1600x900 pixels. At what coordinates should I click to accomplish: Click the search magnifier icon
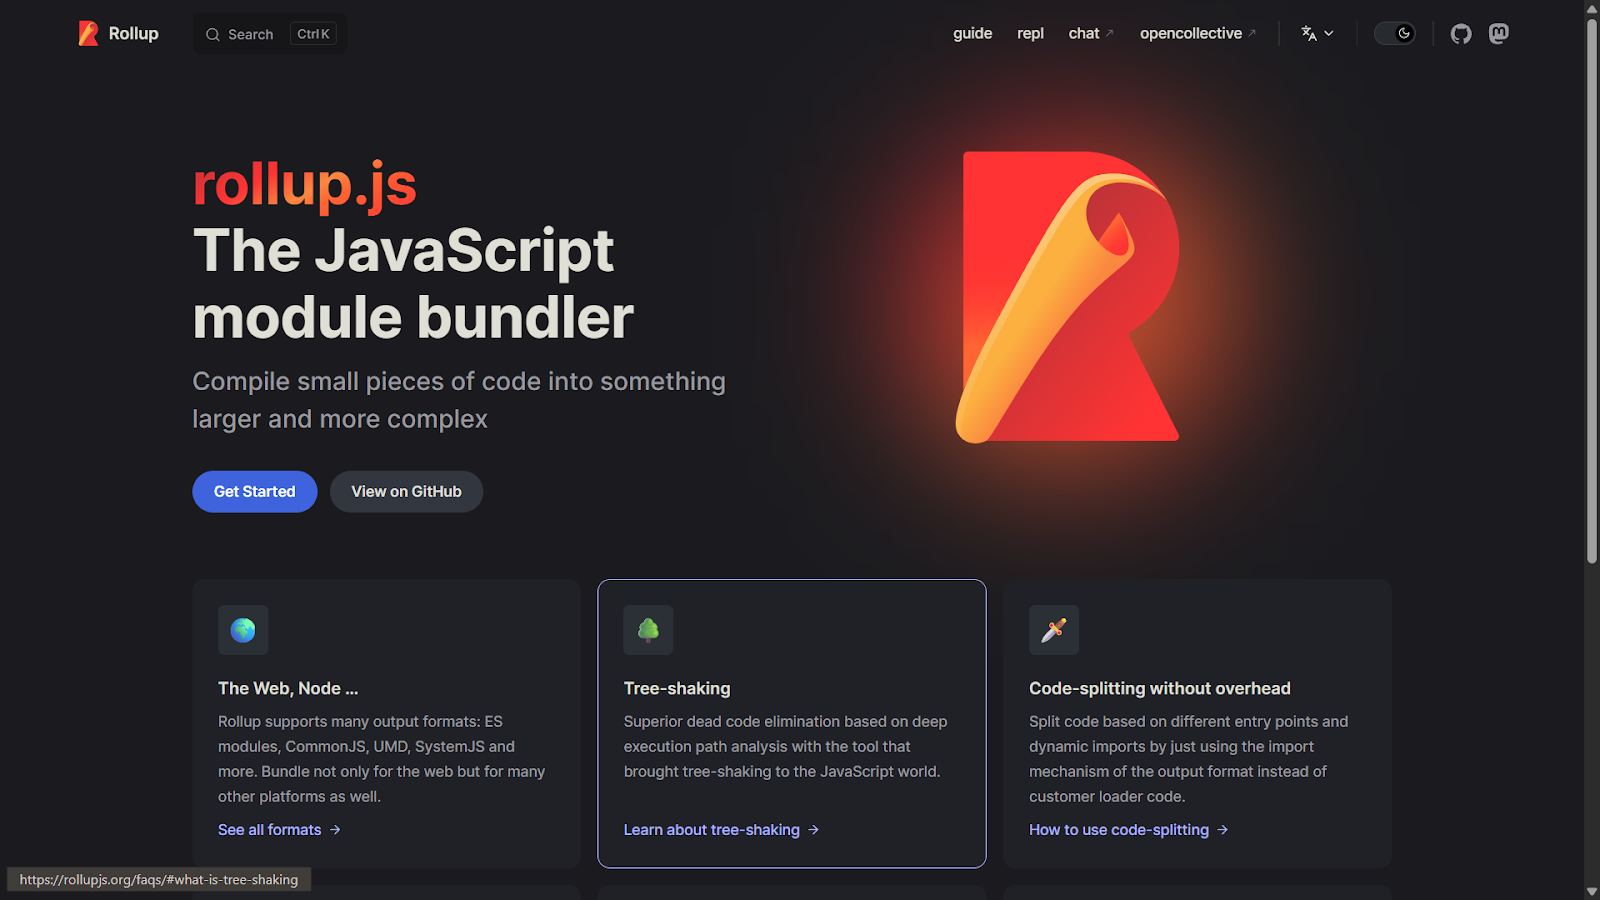coord(213,35)
